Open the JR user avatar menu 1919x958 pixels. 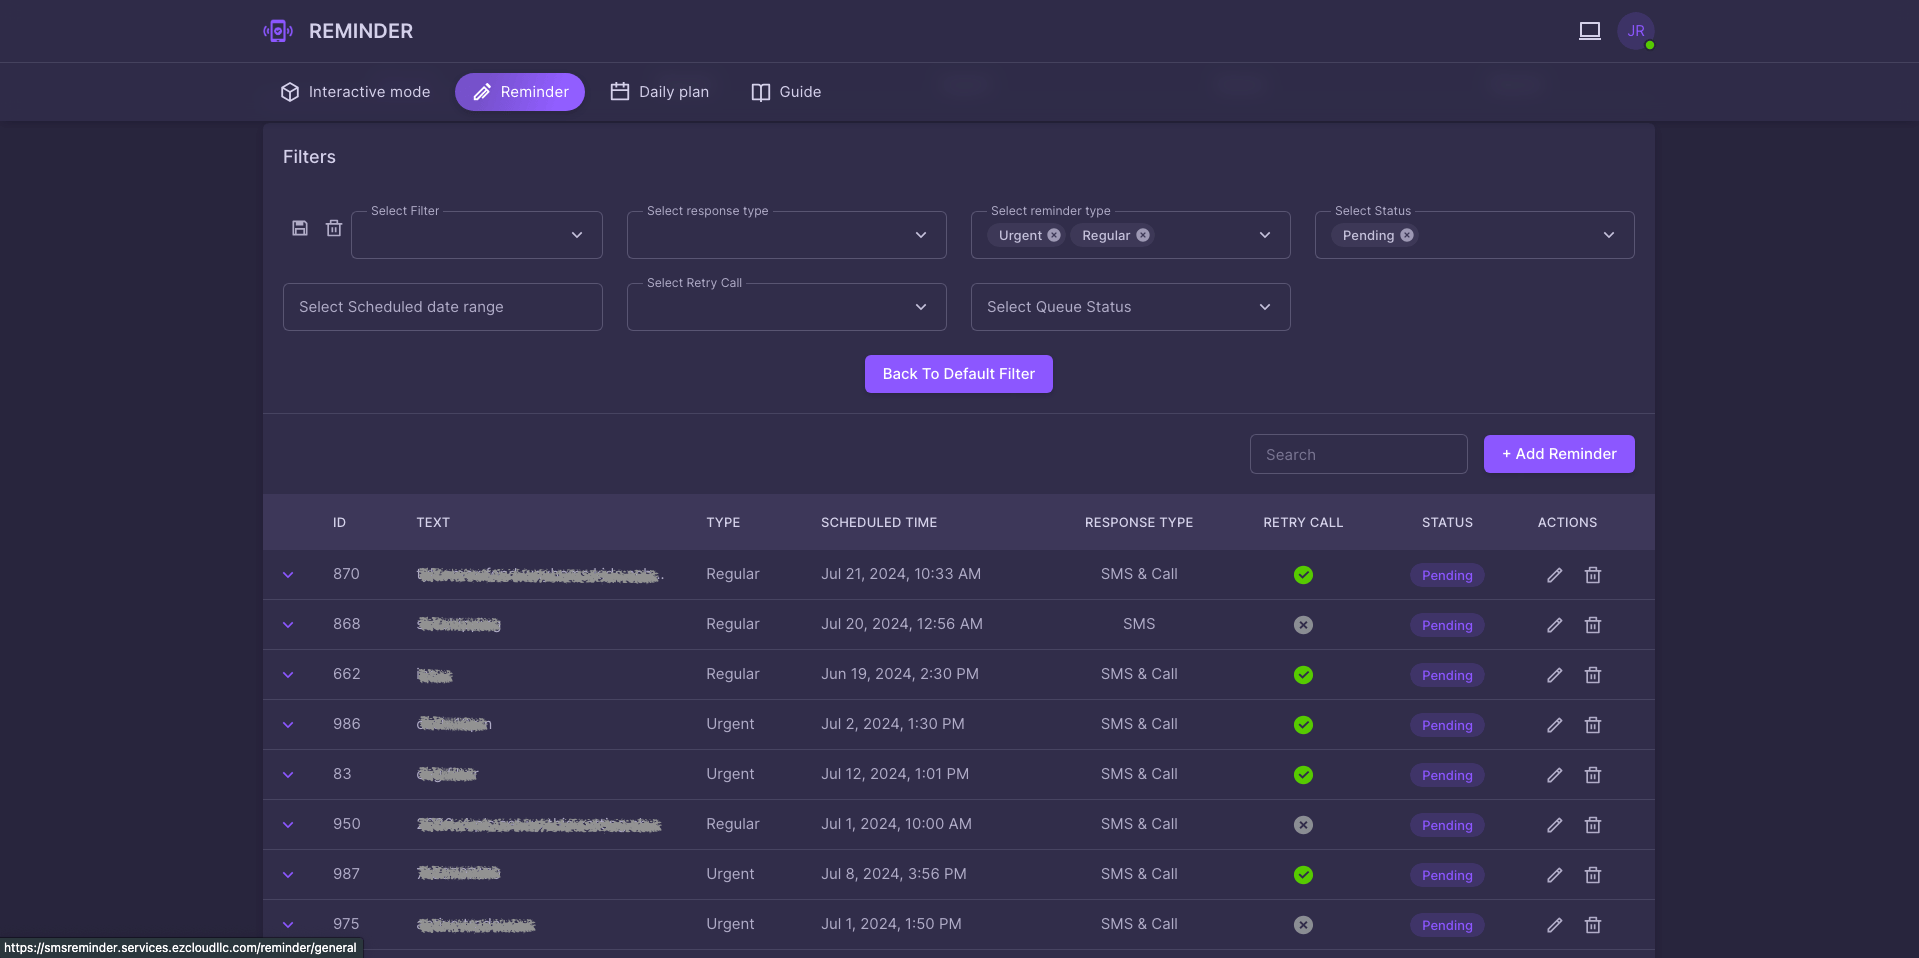coord(1636,31)
